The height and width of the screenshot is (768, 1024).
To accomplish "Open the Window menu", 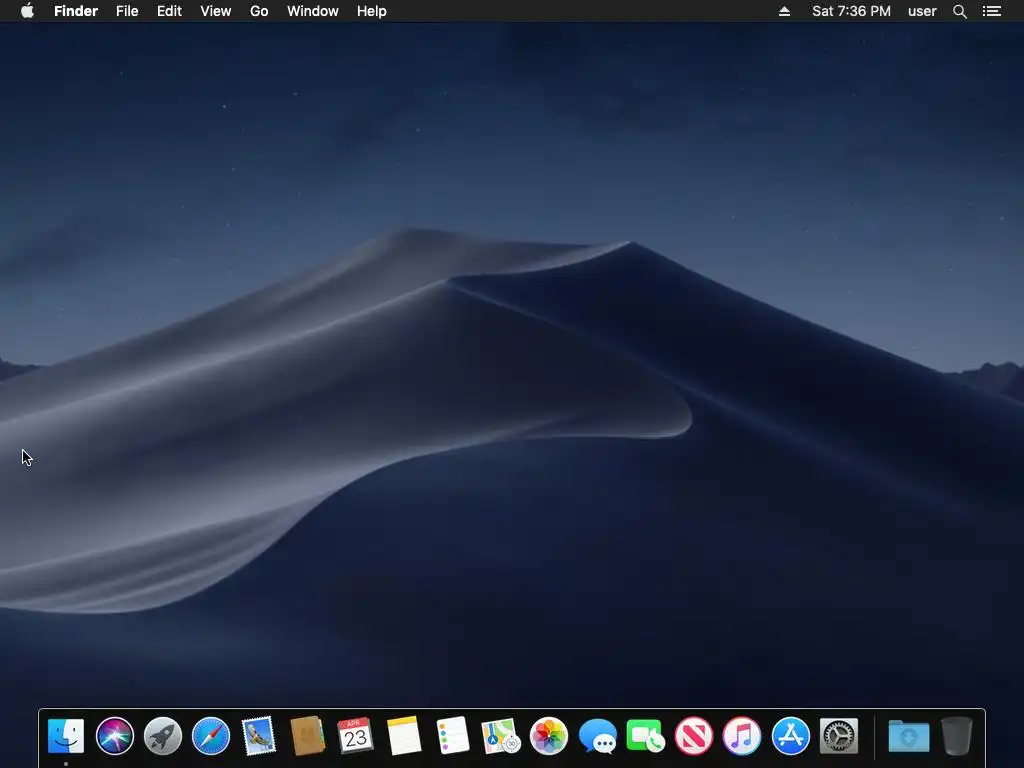I will pyautogui.click(x=313, y=11).
